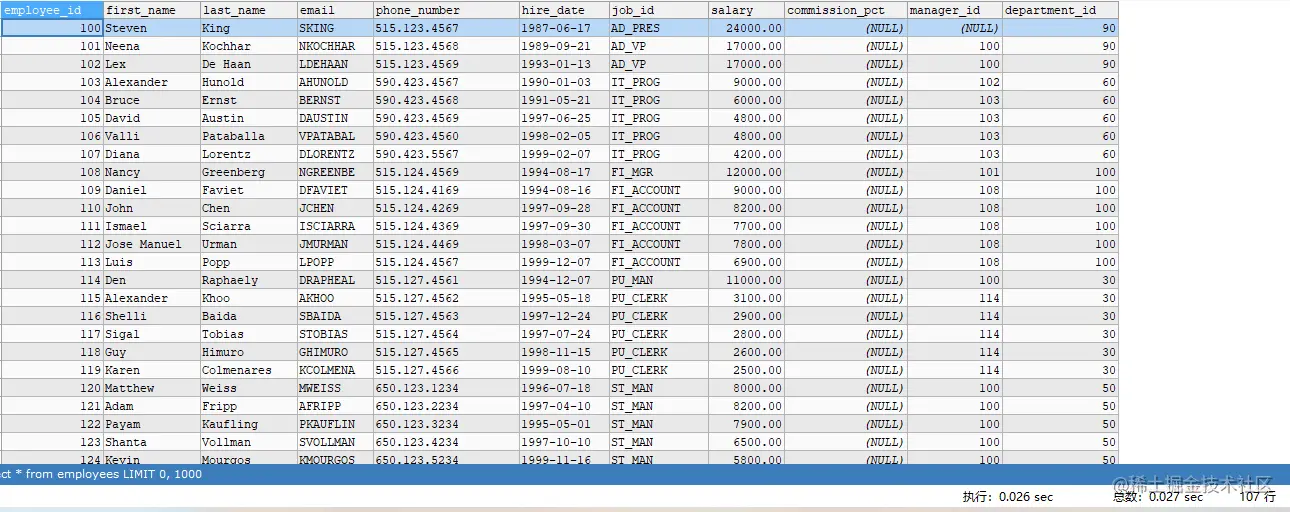This screenshot has width=1290, height=512.
Task: Select hire date 1991-05-21
Action: click(x=564, y=100)
